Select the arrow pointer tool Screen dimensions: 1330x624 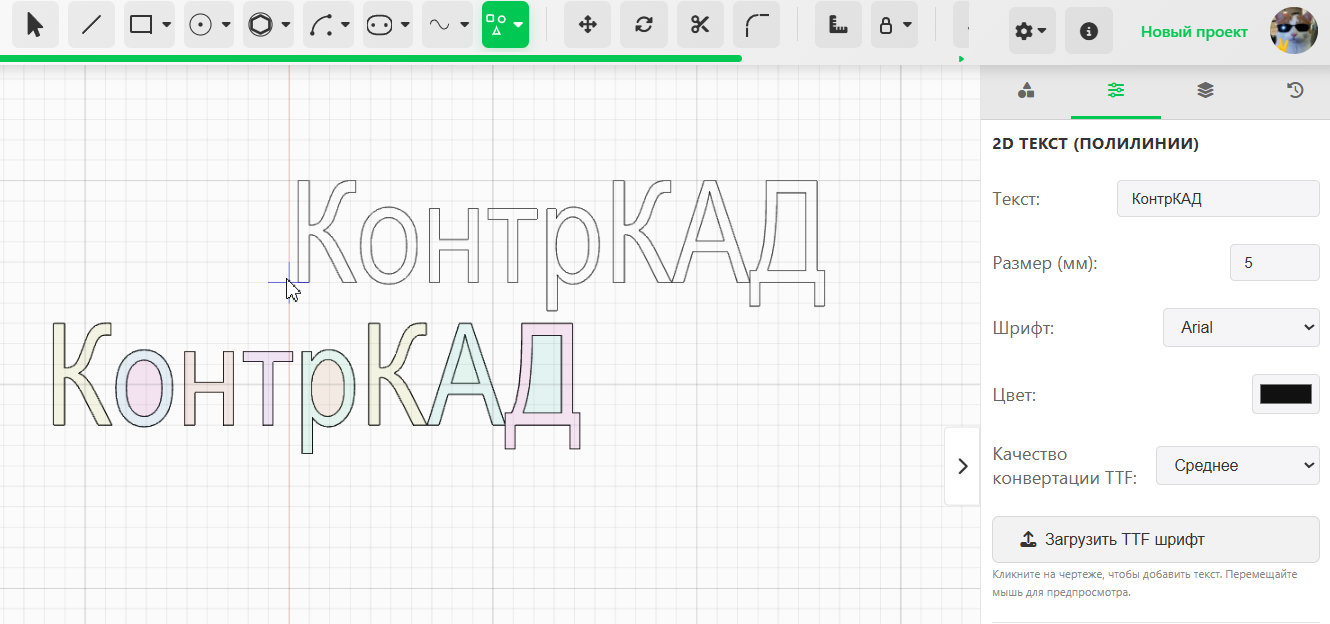(x=35, y=25)
